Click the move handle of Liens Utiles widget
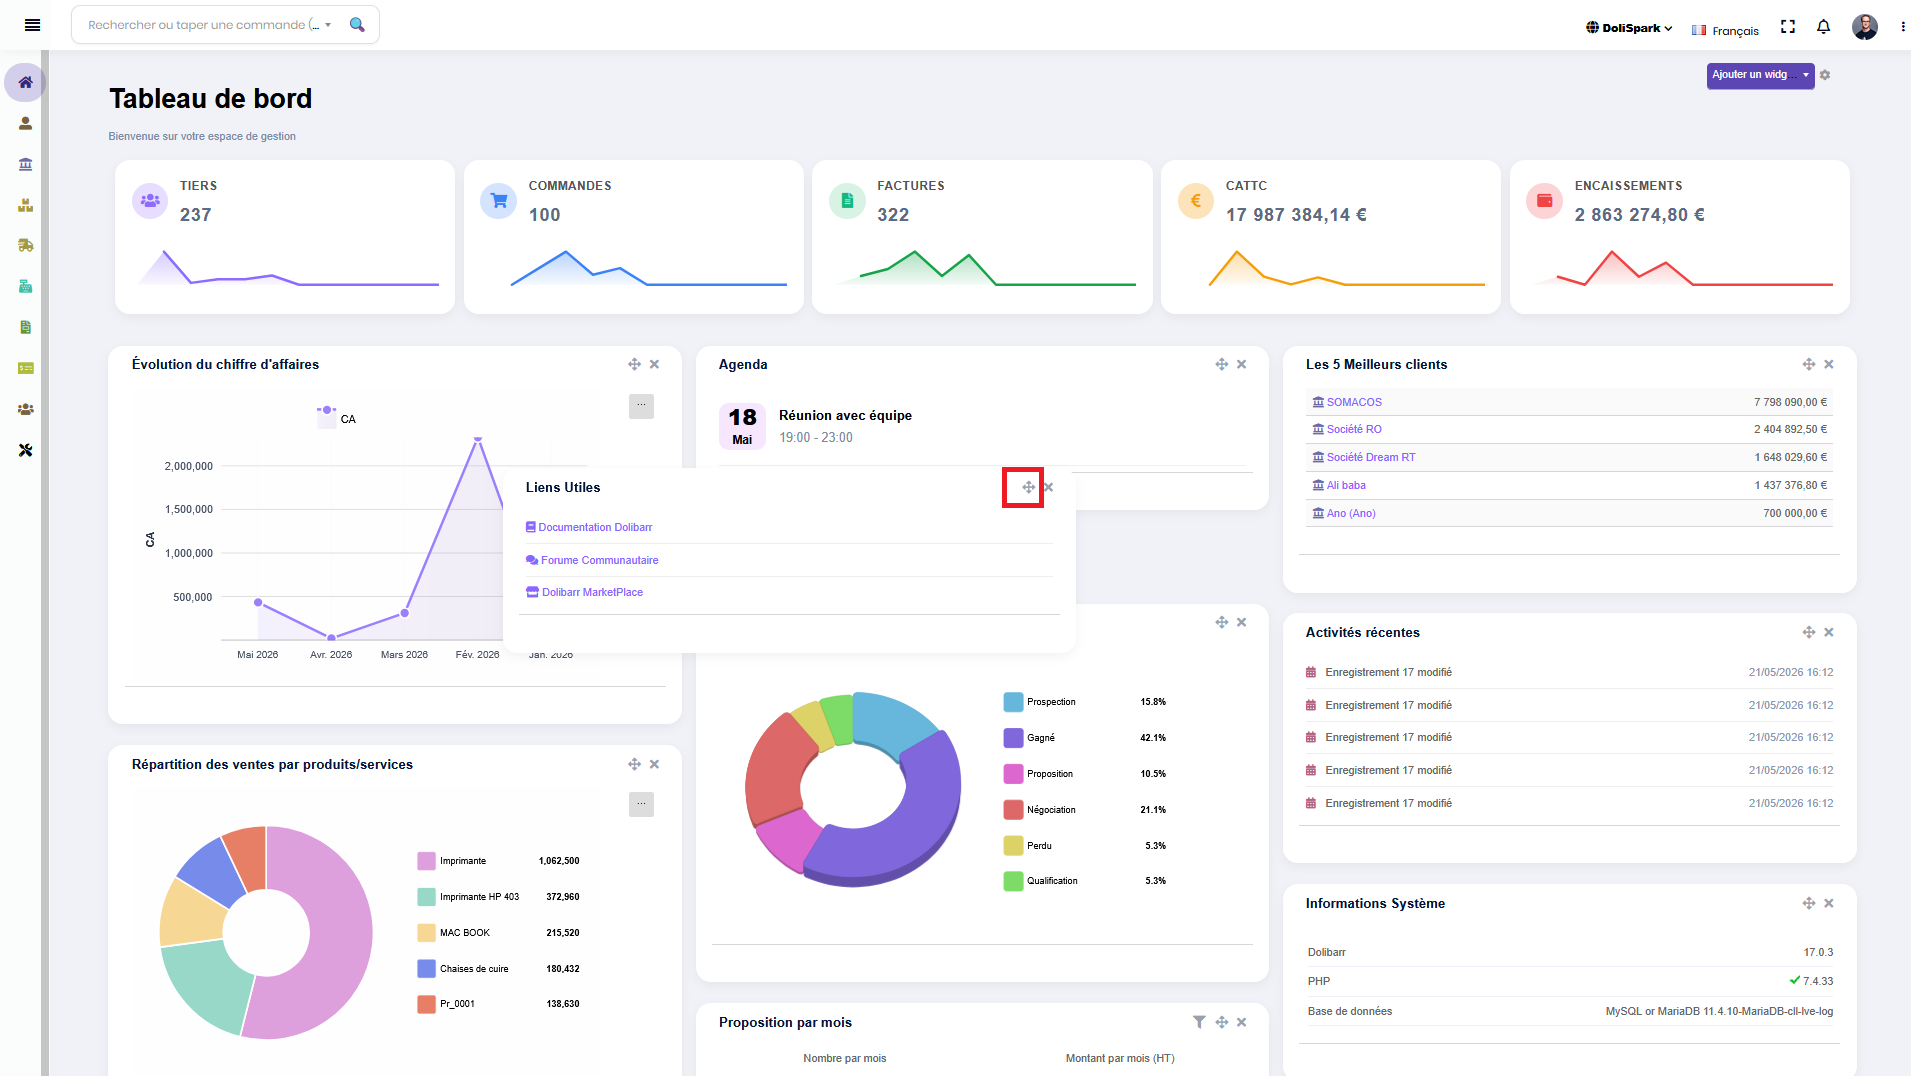The width and height of the screenshot is (1911, 1076). pos(1028,487)
